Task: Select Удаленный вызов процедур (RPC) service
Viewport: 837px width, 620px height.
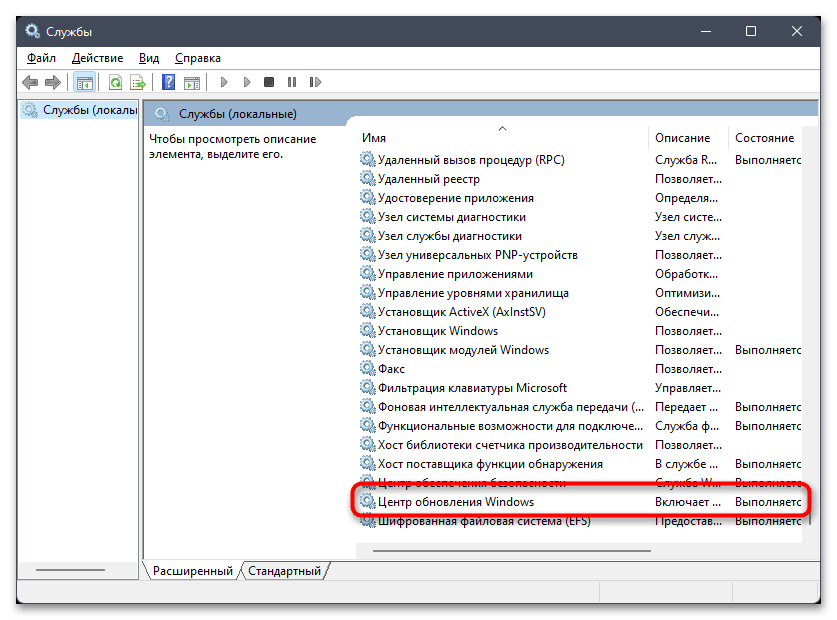Action: click(x=471, y=160)
